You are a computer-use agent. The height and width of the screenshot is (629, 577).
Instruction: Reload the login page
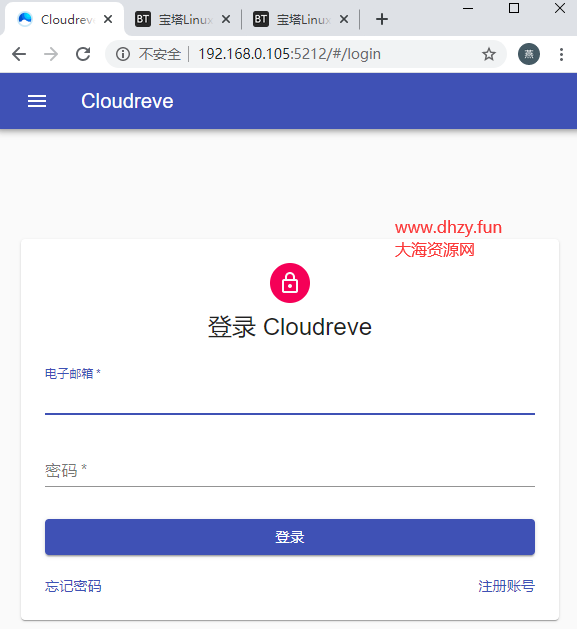(x=83, y=54)
